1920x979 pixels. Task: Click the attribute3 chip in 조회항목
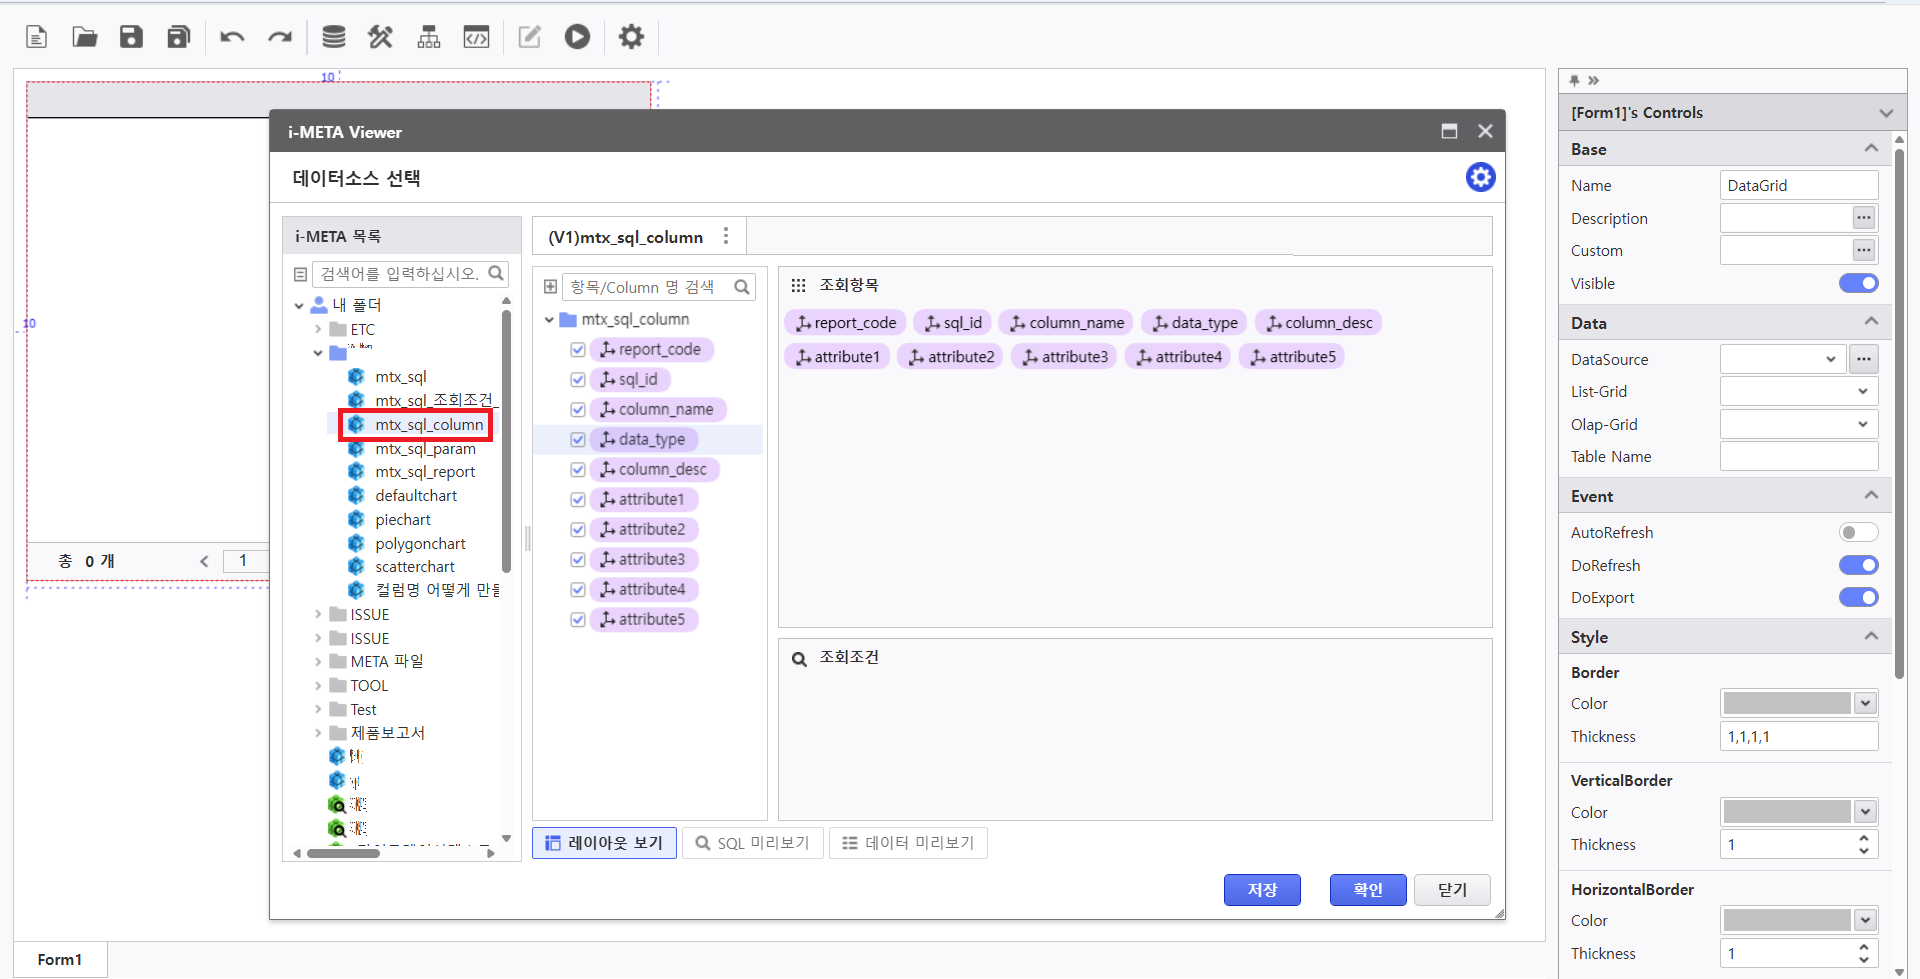tap(1065, 356)
